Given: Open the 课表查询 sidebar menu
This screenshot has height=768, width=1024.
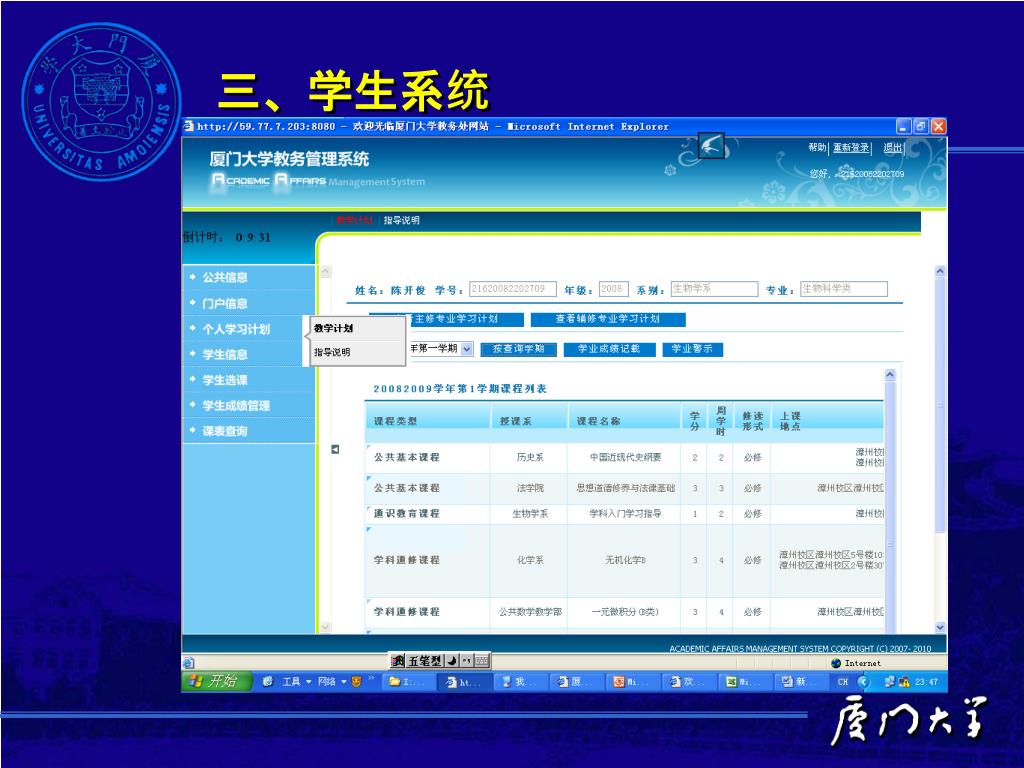Looking at the screenshot, I should pos(225,430).
